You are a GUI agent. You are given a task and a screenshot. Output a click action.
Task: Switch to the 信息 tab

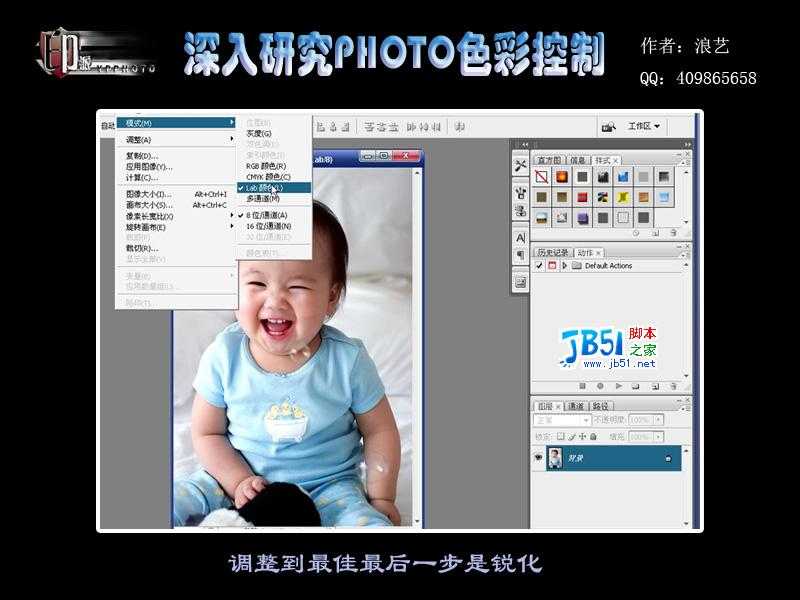[x=578, y=160]
